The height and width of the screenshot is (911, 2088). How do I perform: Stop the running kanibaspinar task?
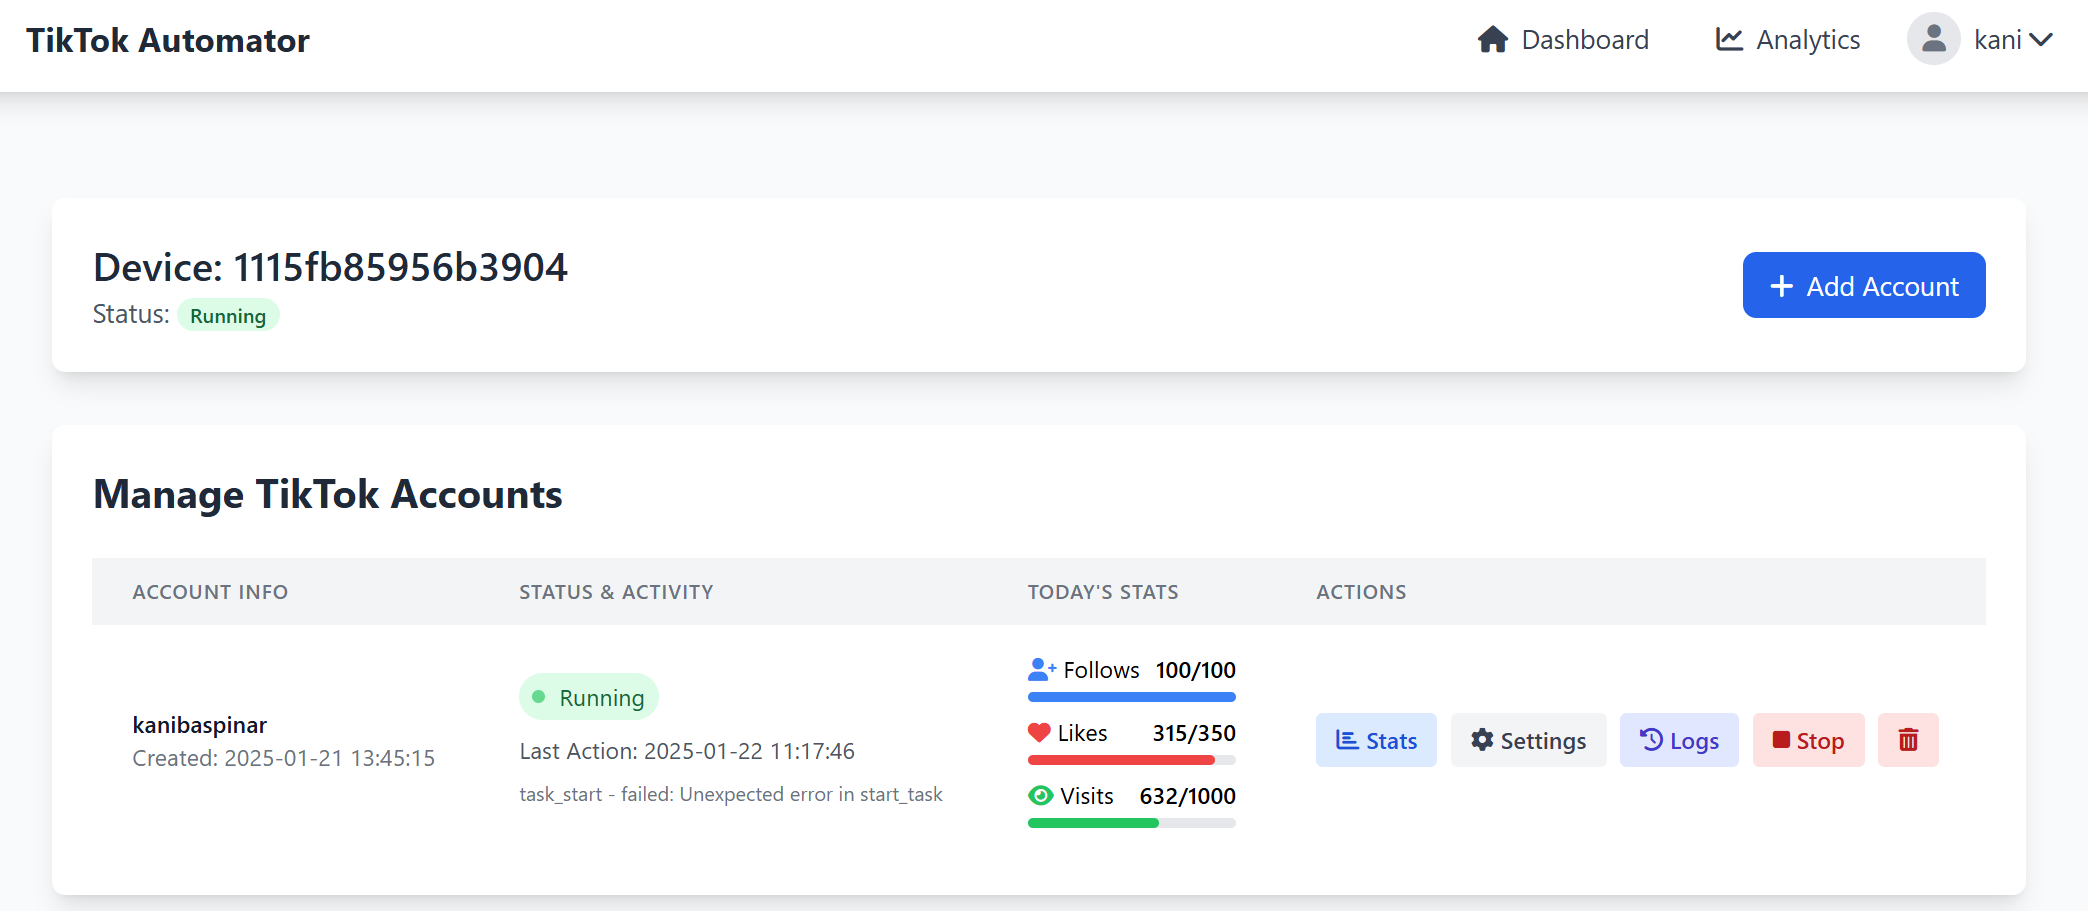[x=1808, y=740]
